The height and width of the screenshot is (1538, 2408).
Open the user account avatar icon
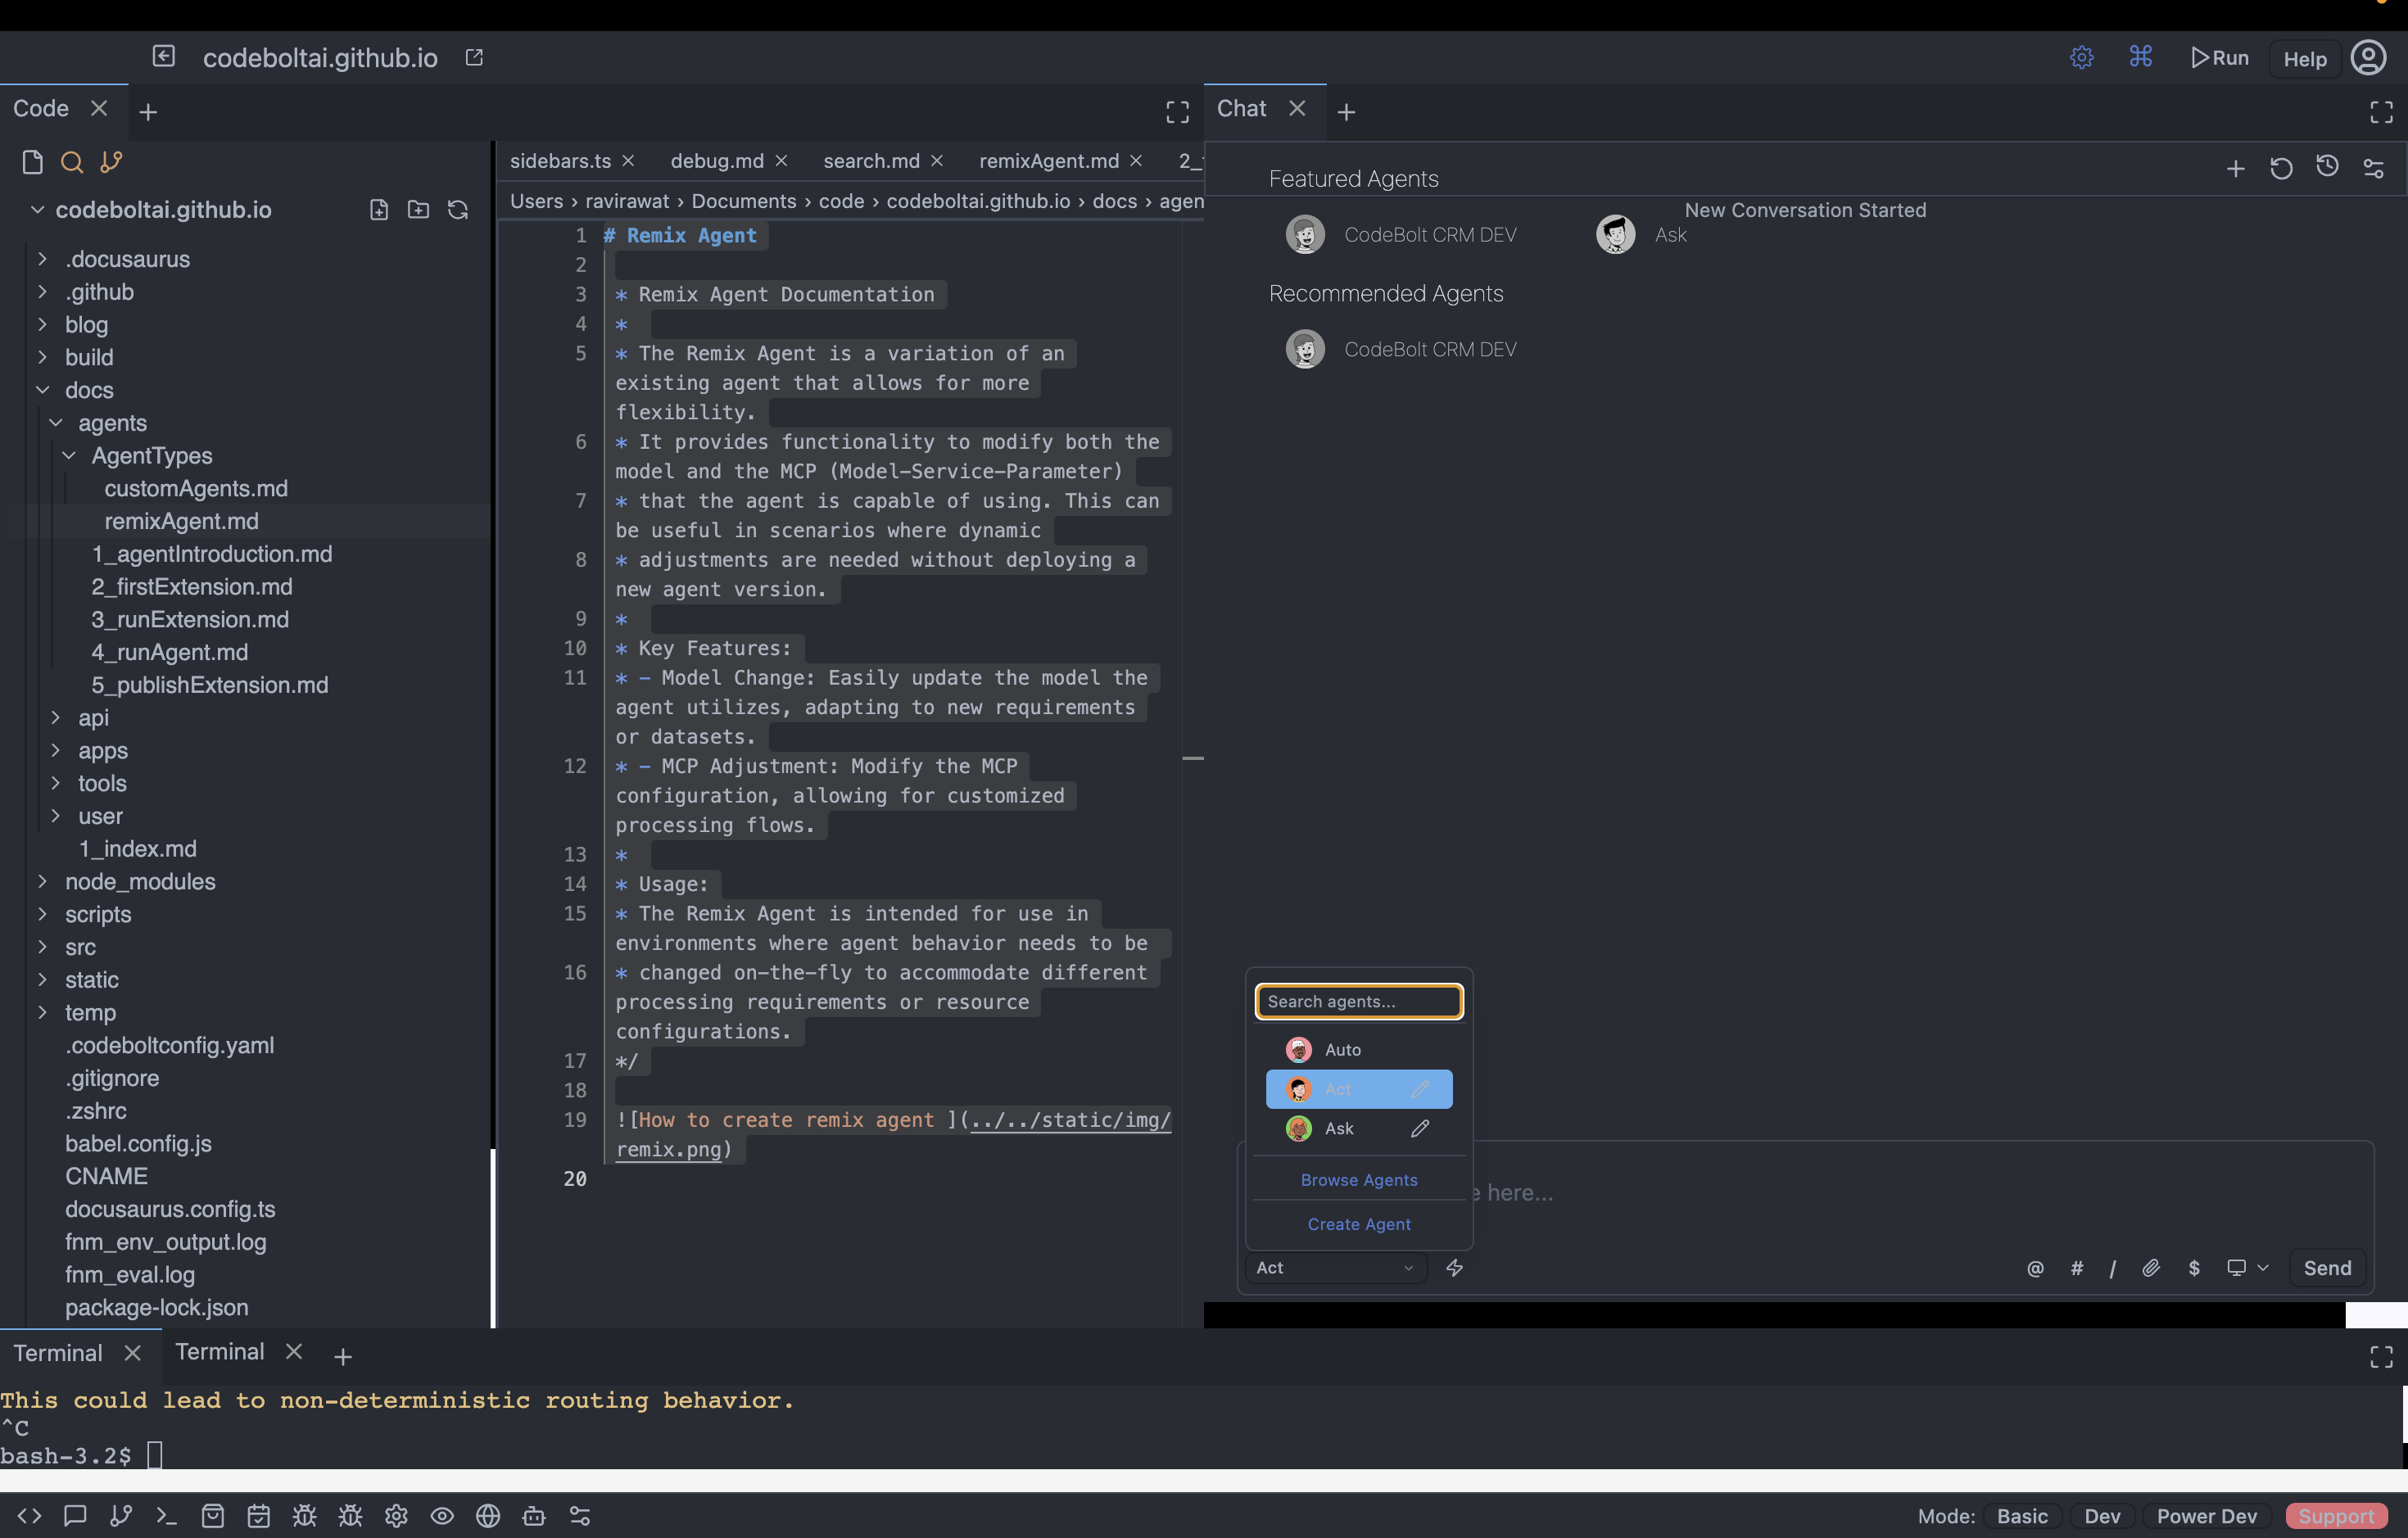point(2368,58)
